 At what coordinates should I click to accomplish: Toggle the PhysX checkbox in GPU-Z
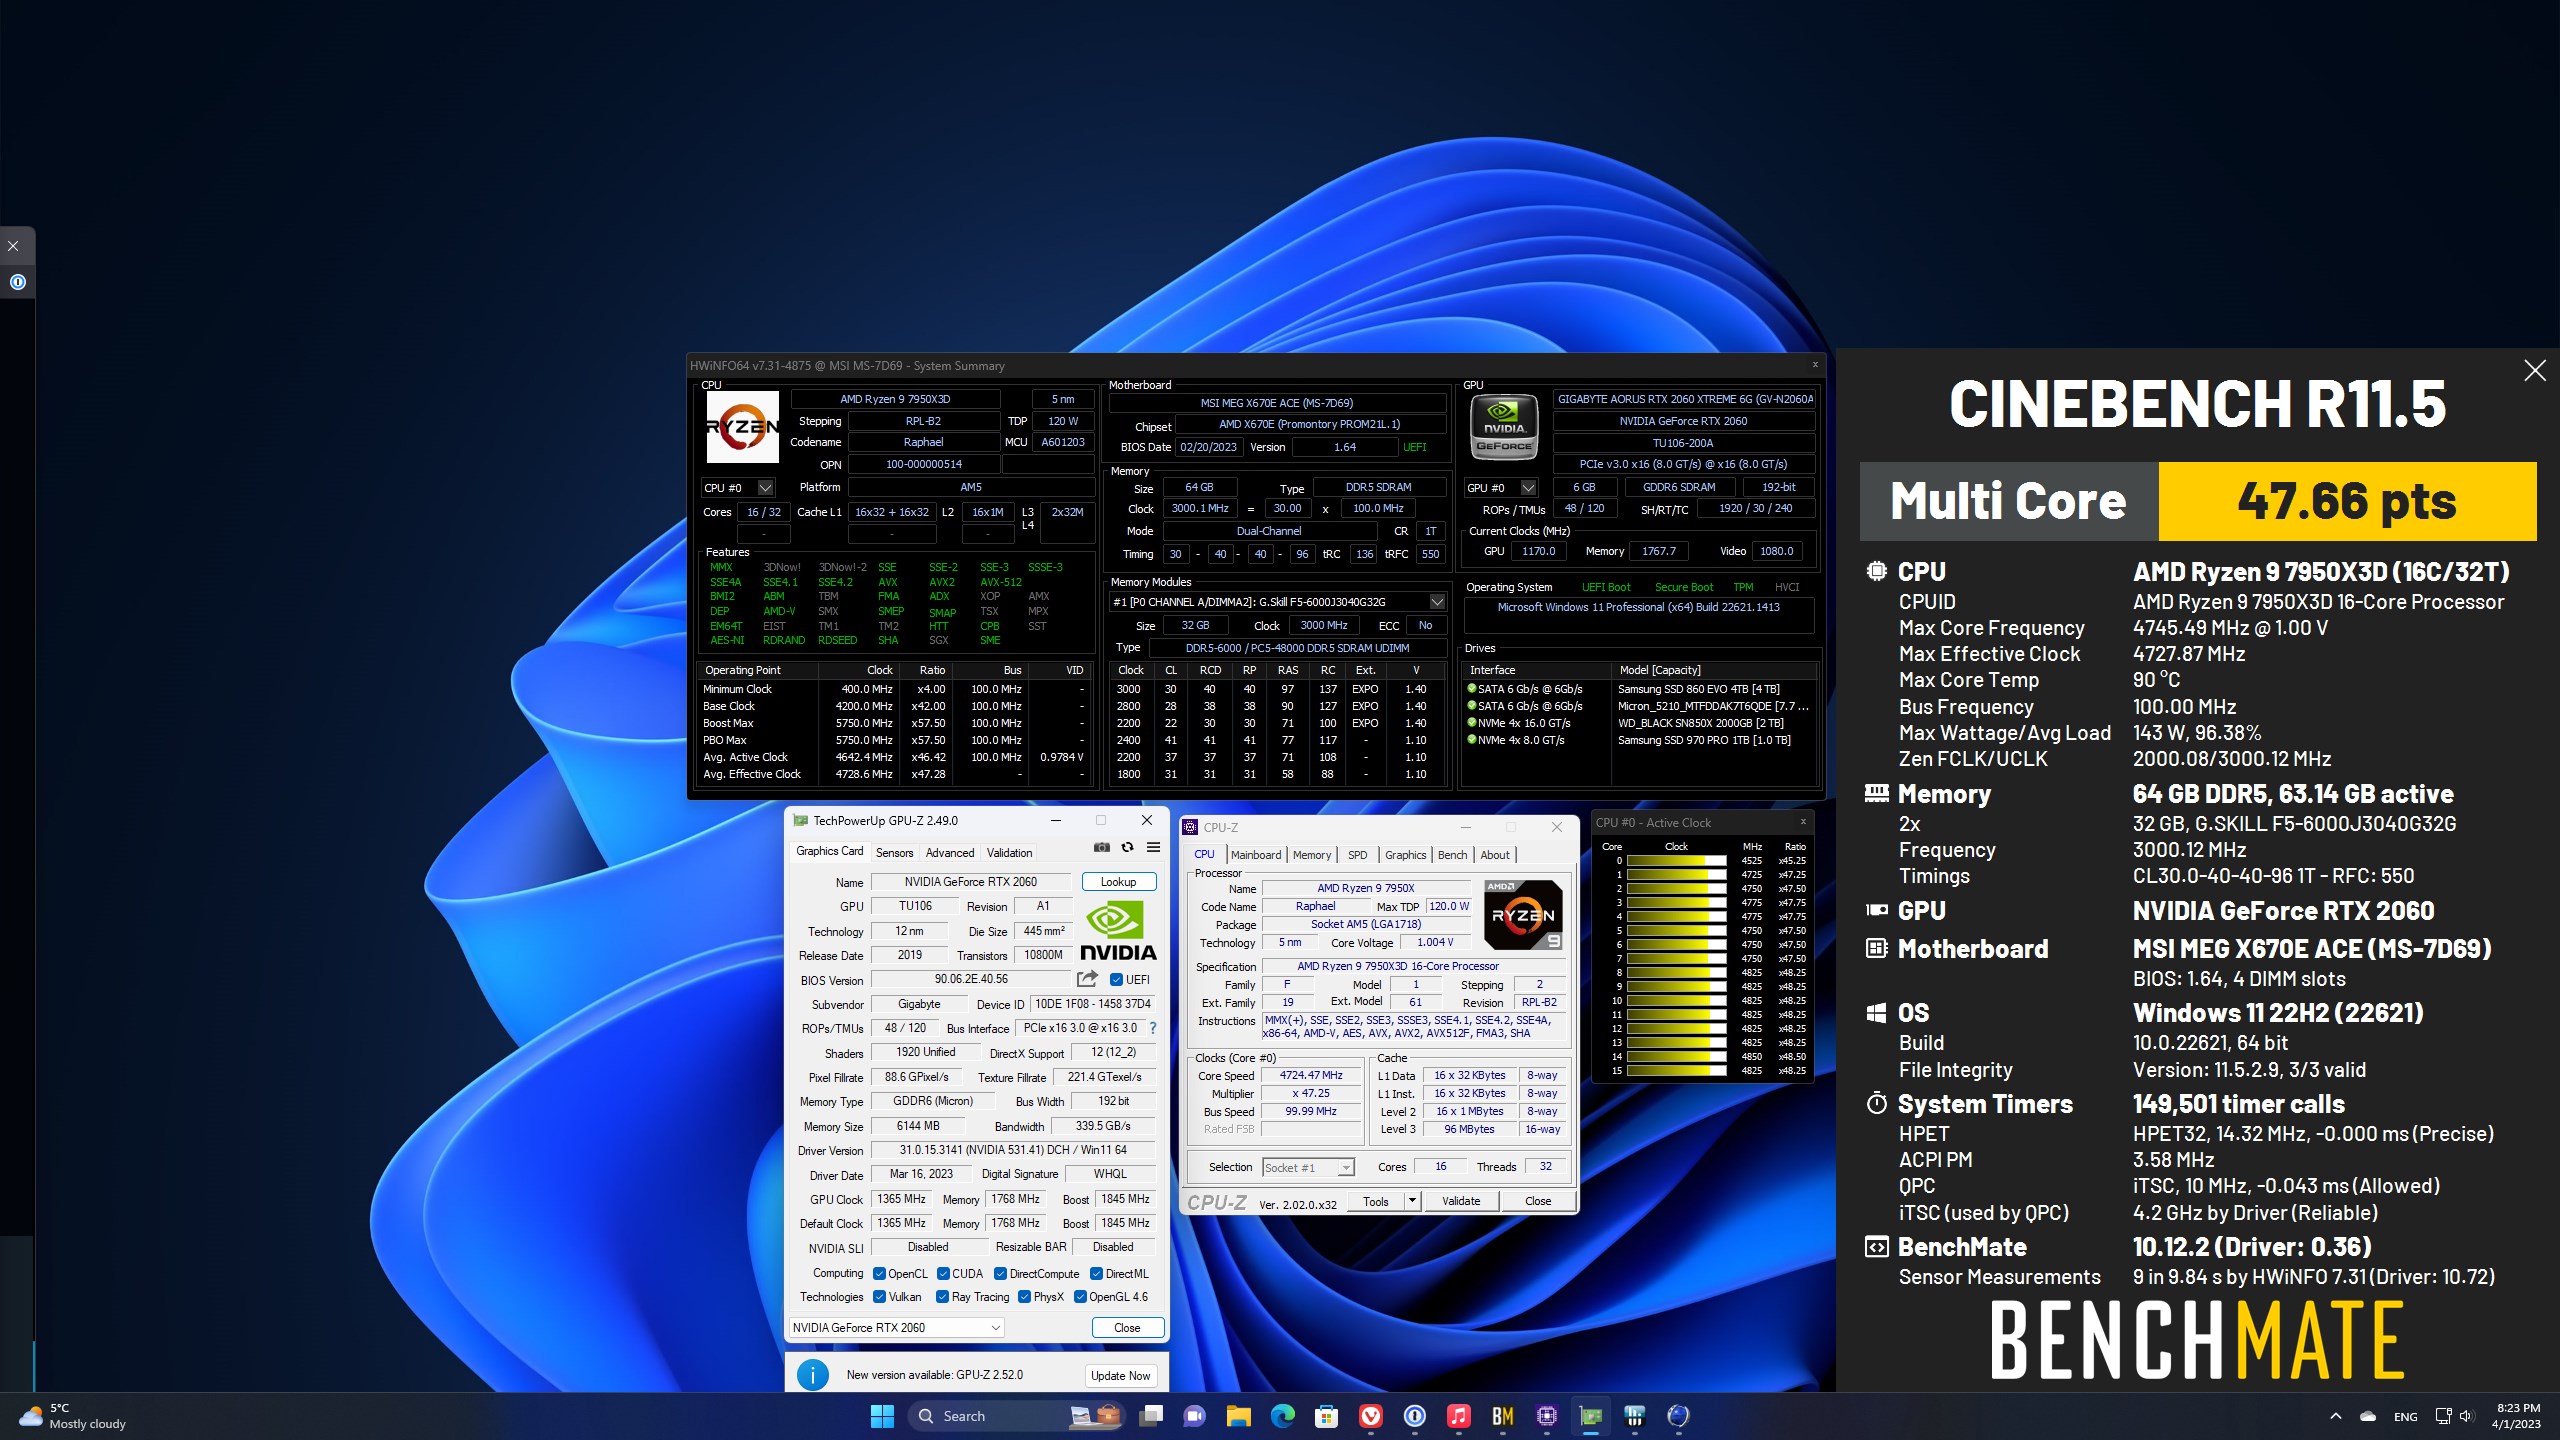(1024, 1297)
